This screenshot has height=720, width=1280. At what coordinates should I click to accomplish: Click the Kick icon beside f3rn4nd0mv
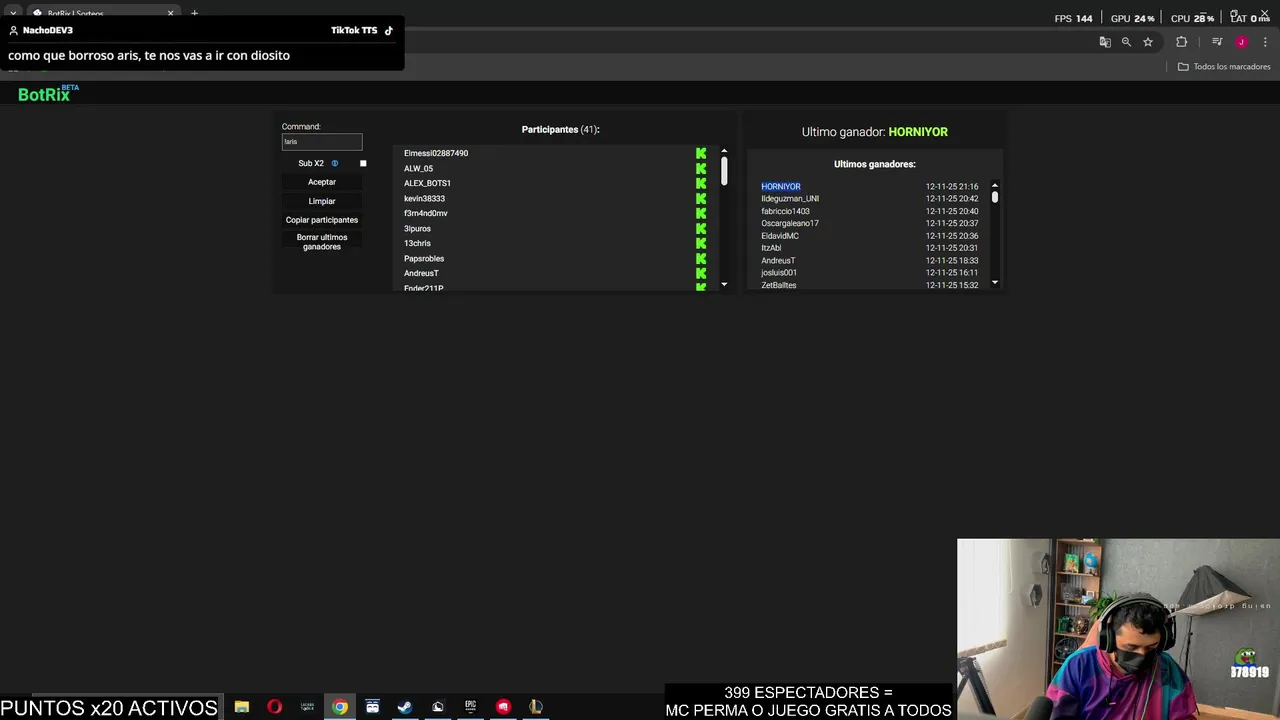click(701, 213)
